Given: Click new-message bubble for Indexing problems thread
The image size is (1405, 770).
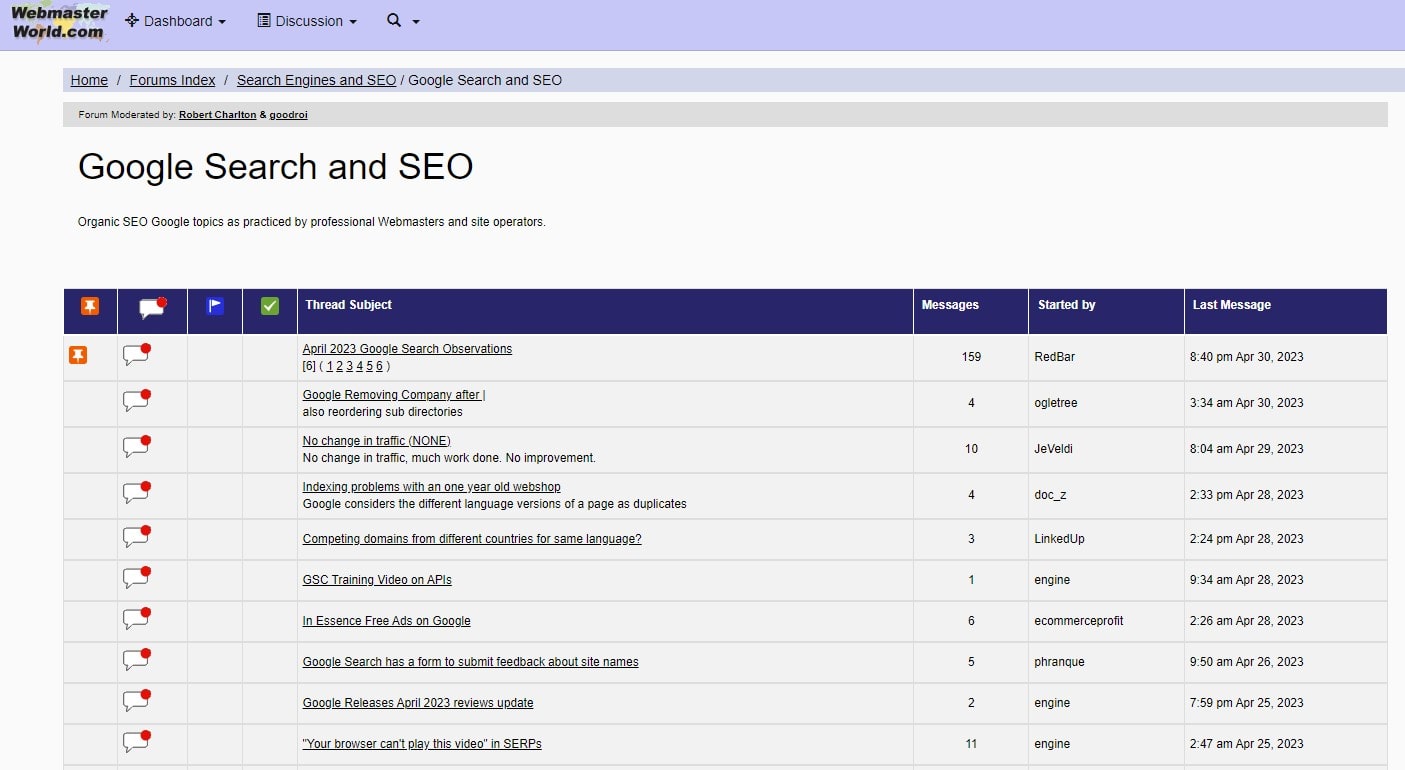Looking at the screenshot, I should [x=137, y=493].
